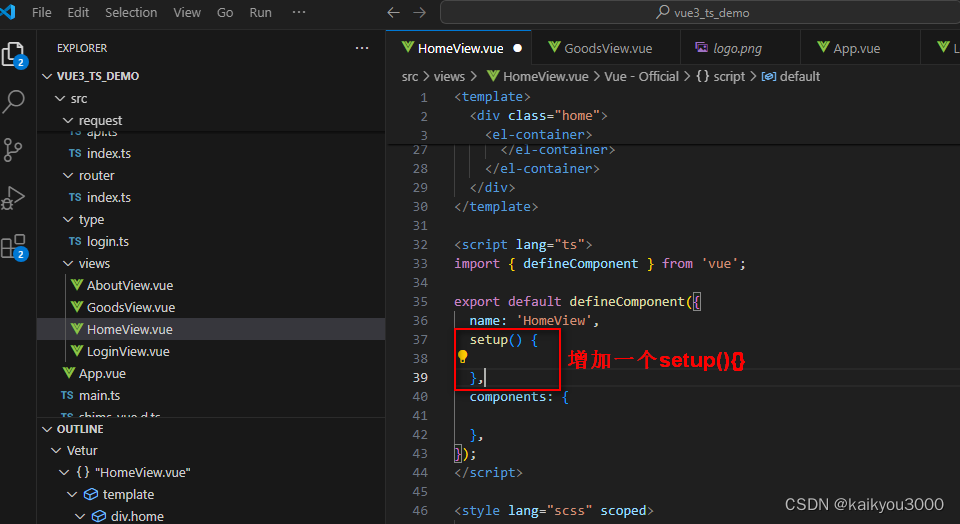Open the View menu
This screenshot has height=524, width=960.
[x=187, y=12]
